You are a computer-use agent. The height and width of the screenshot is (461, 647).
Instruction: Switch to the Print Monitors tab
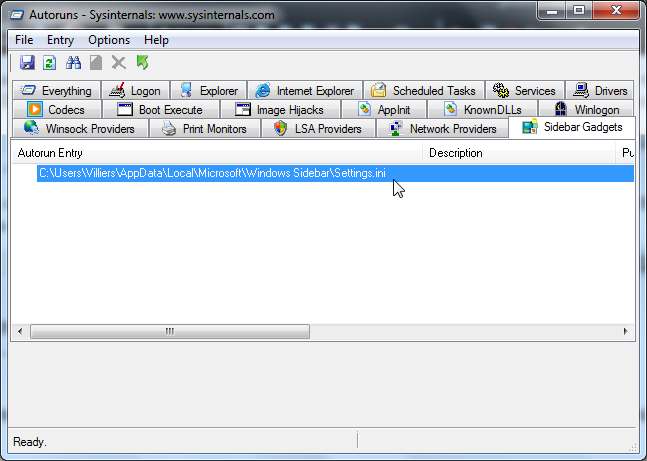tap(205, 129)
